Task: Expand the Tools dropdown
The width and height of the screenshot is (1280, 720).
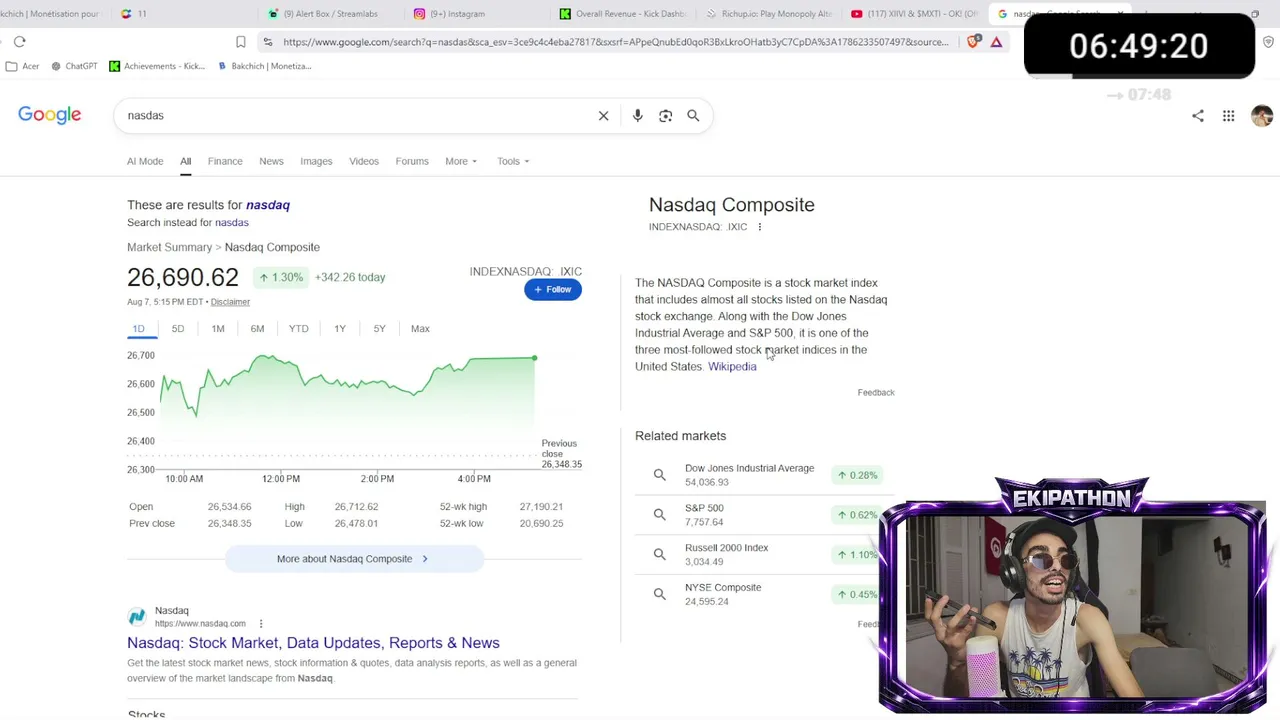Action: 513,161
